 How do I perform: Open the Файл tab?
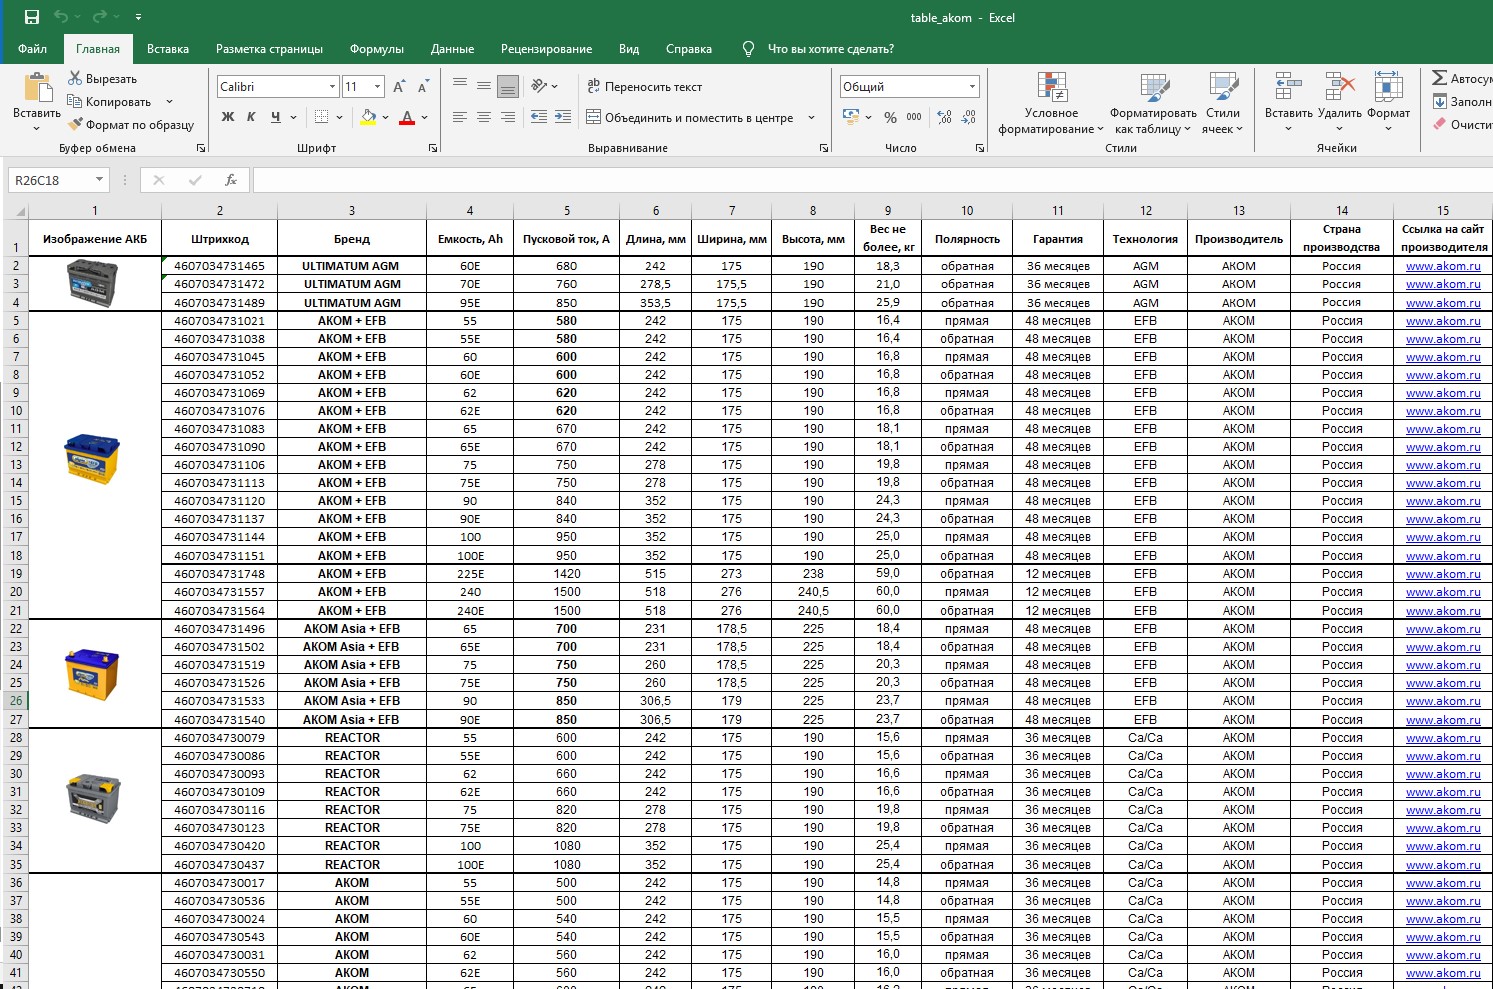pyautogui.click(x=32, y=48)
